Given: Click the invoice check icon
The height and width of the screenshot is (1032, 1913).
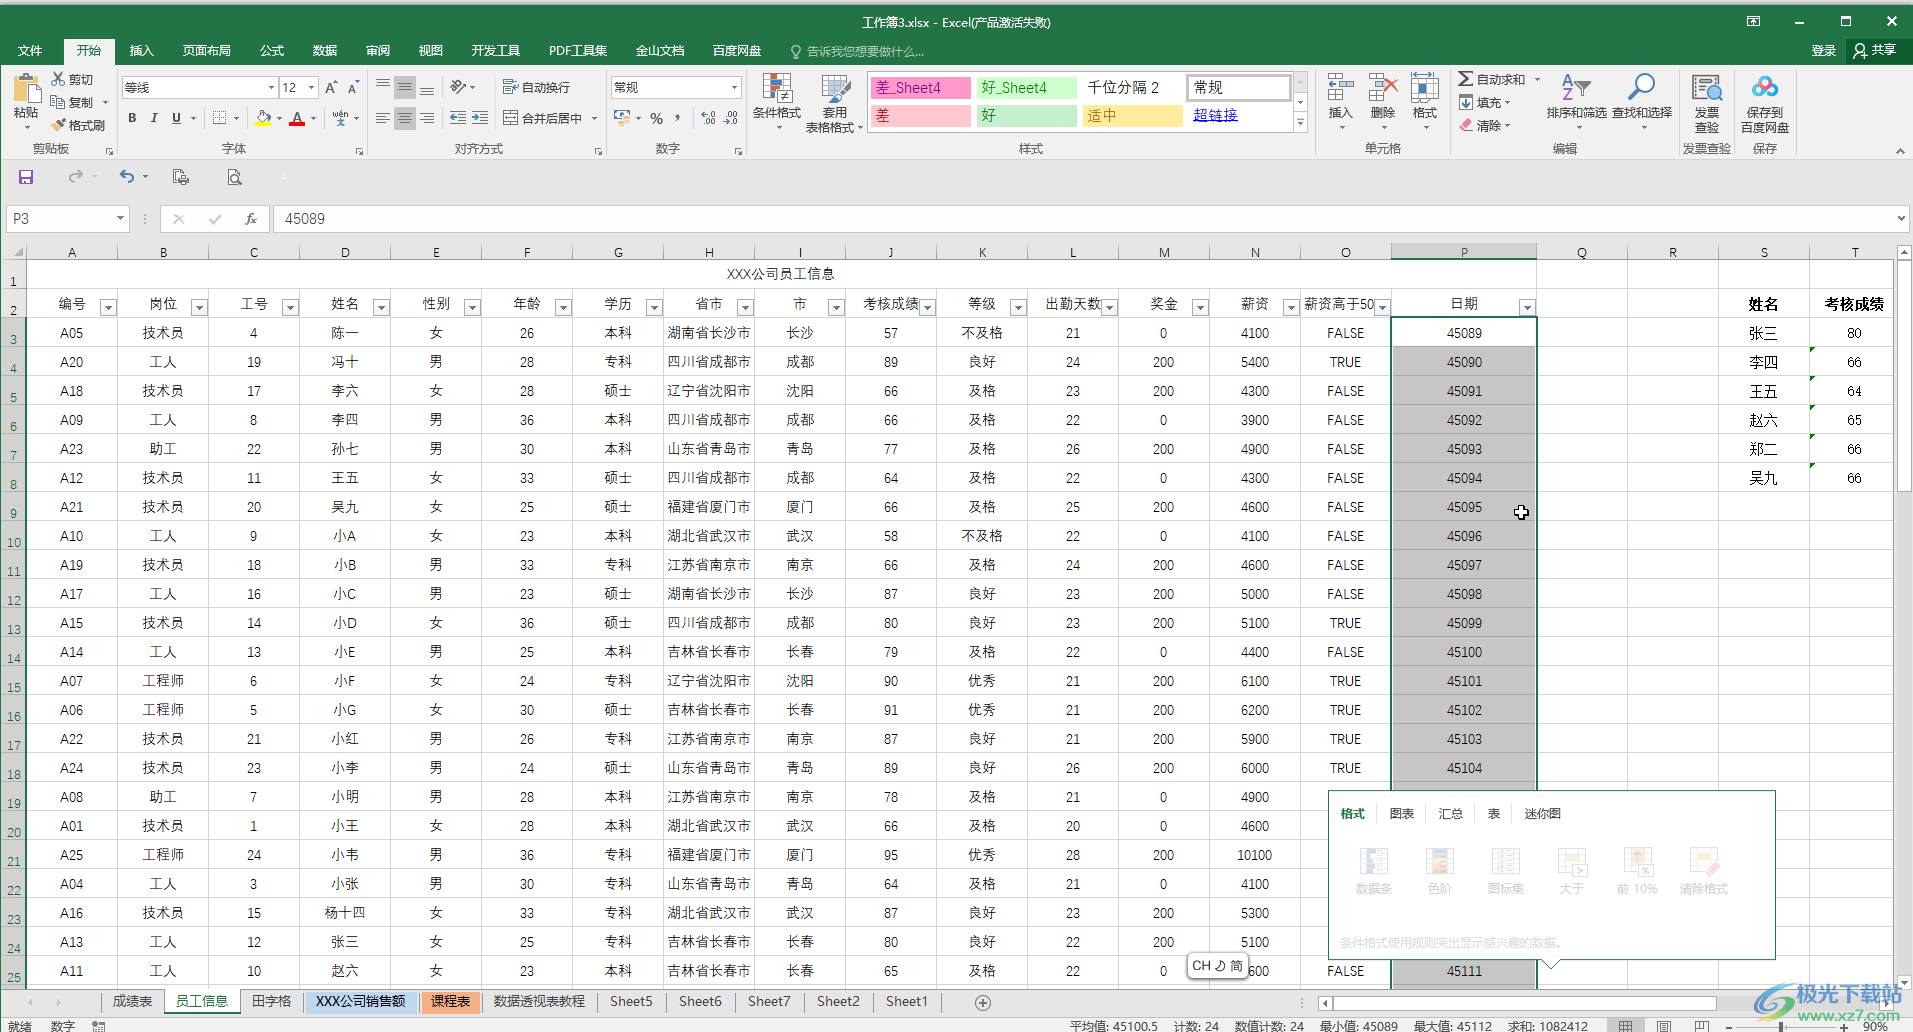Looking at the screenshot, I should coord(1706,88).
